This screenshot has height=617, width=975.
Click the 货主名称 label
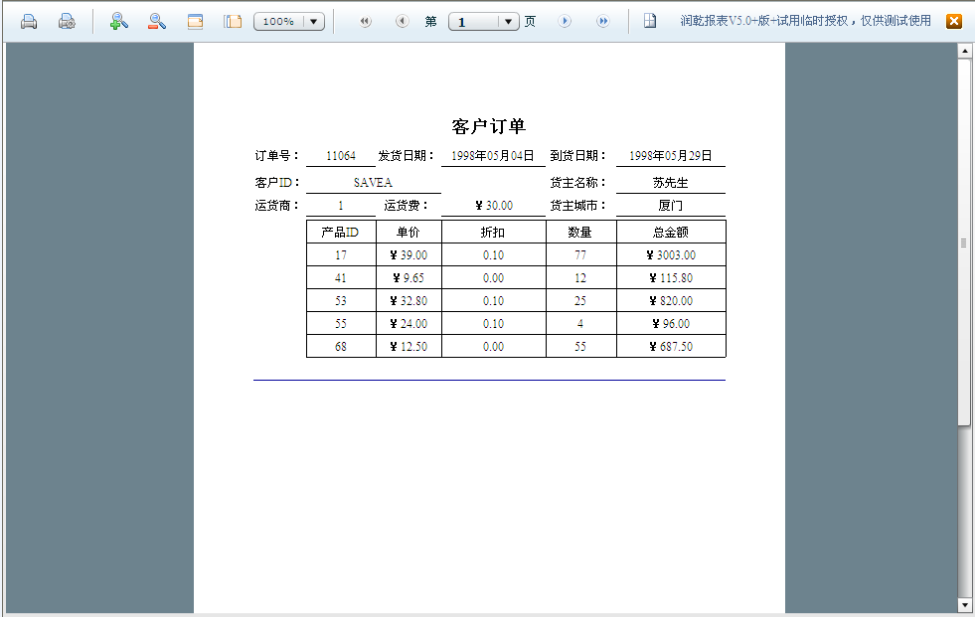coord(578,183)
